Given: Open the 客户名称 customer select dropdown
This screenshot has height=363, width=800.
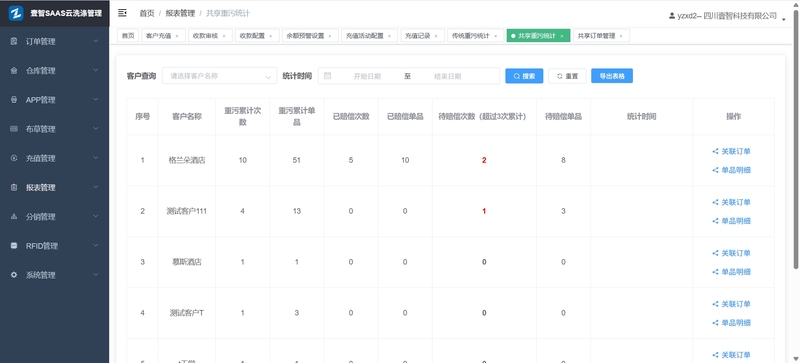Looking at the screenshot, I should [219, 76].
